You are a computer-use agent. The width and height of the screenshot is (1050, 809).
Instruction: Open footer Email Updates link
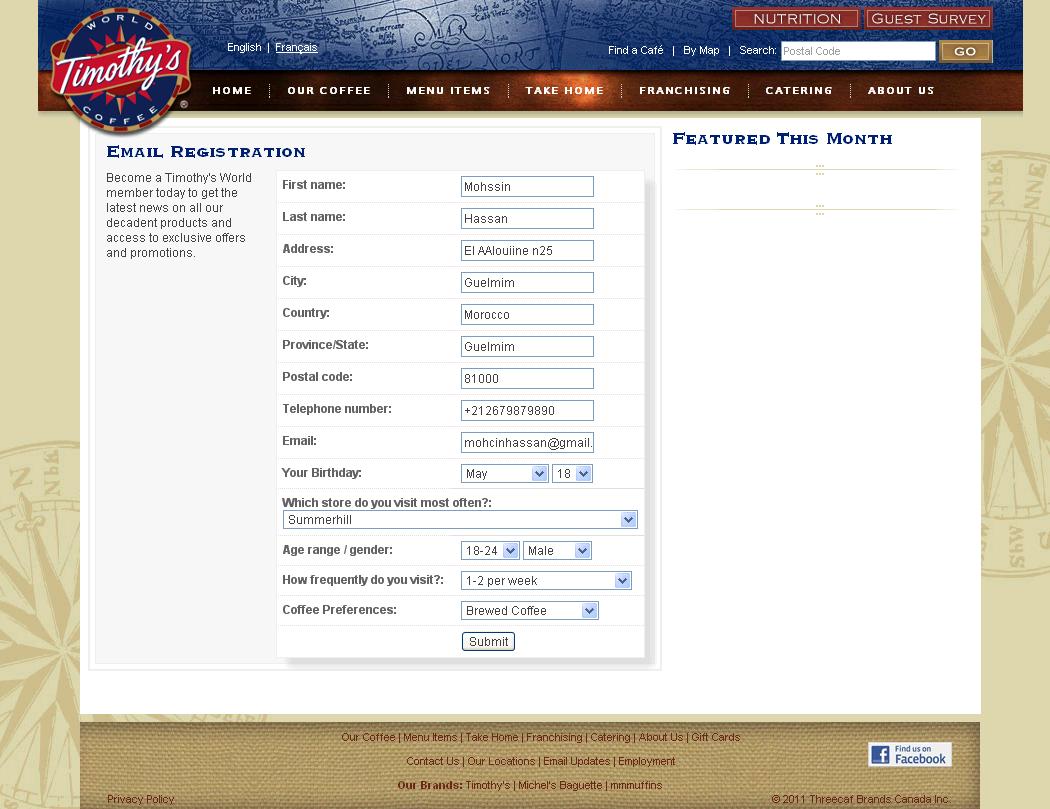click(577, 761)
